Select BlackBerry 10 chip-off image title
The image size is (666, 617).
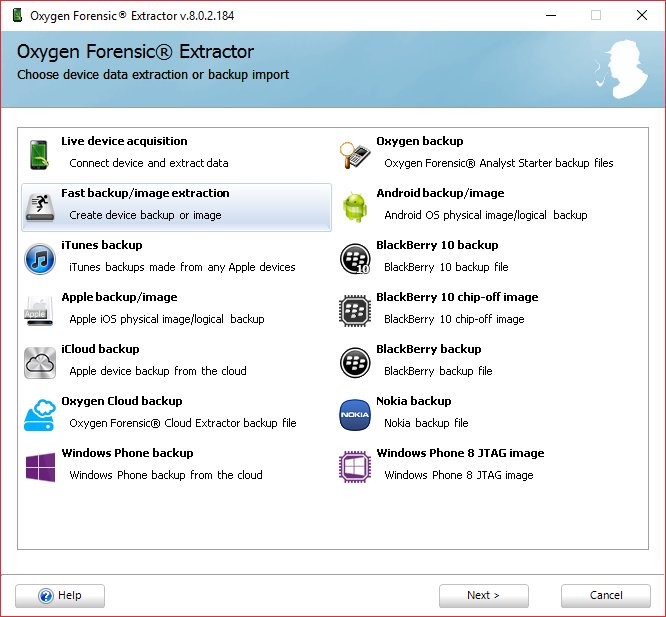457,297
